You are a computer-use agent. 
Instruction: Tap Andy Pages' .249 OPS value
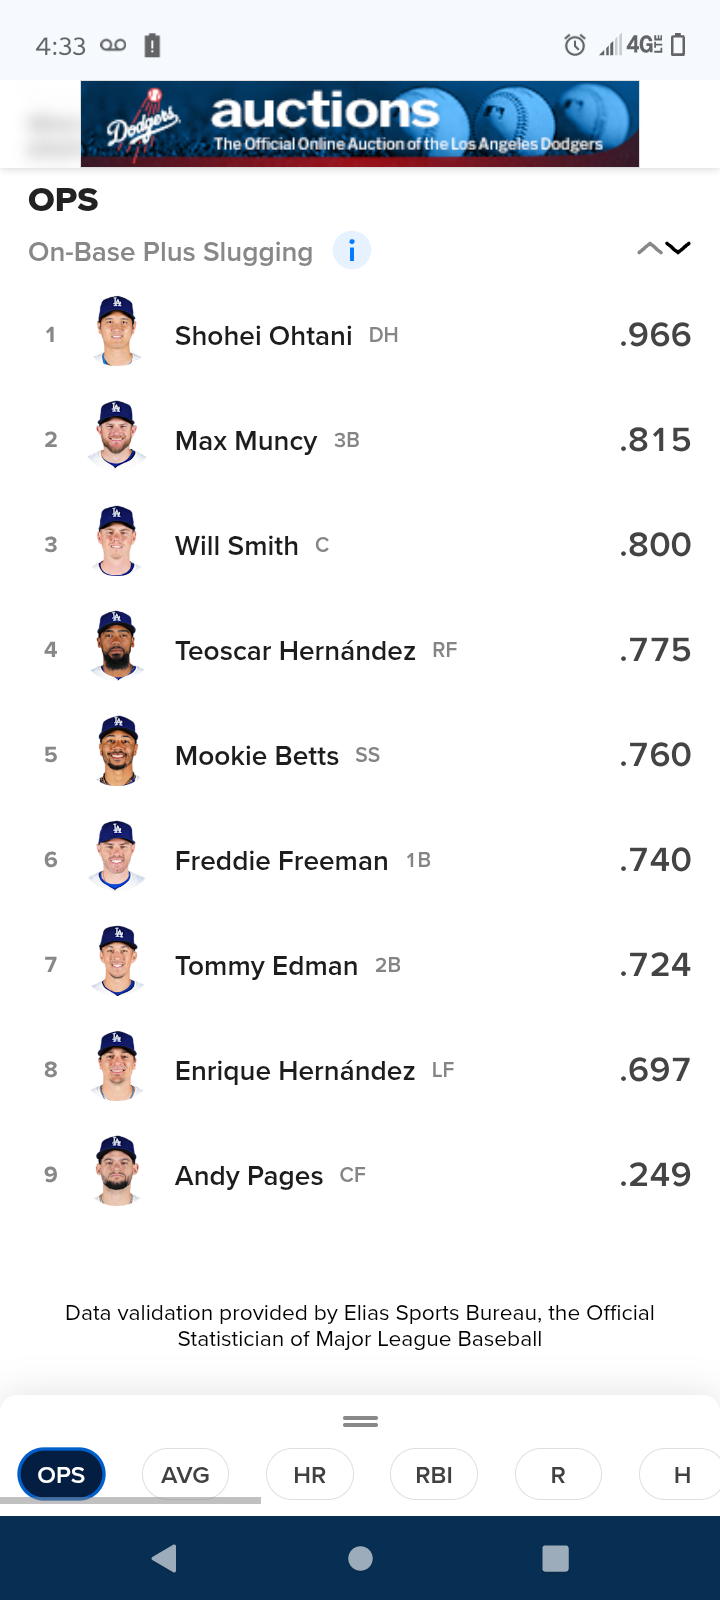click(655, 1175)
